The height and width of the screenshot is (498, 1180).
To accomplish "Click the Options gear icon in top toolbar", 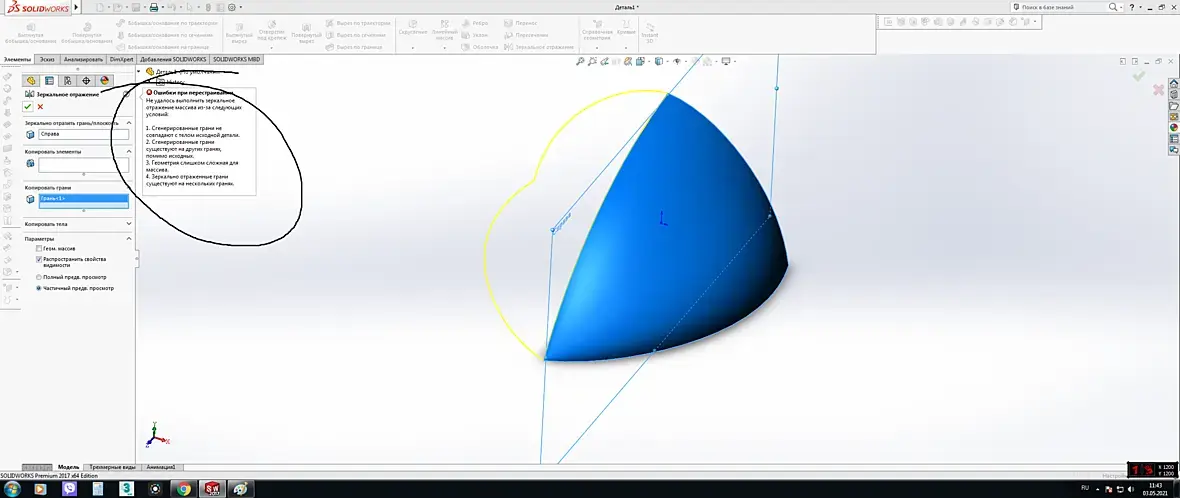I will [231, 7].
